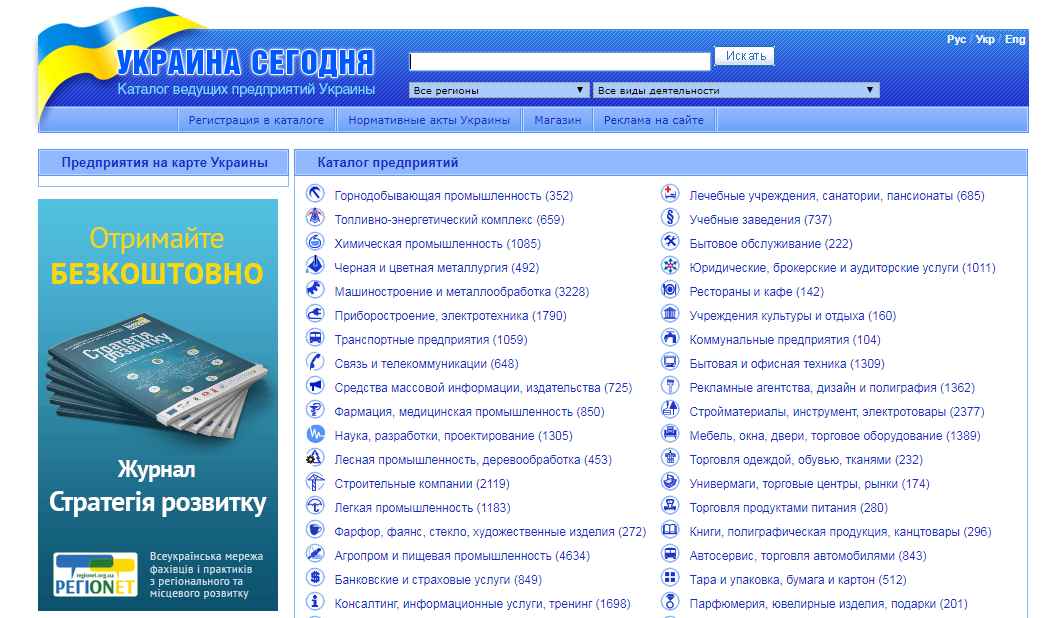Viewport: 1062px width, 618px height.
Task: Click the books and stationery open-book icon
Action: click(670, 530)
